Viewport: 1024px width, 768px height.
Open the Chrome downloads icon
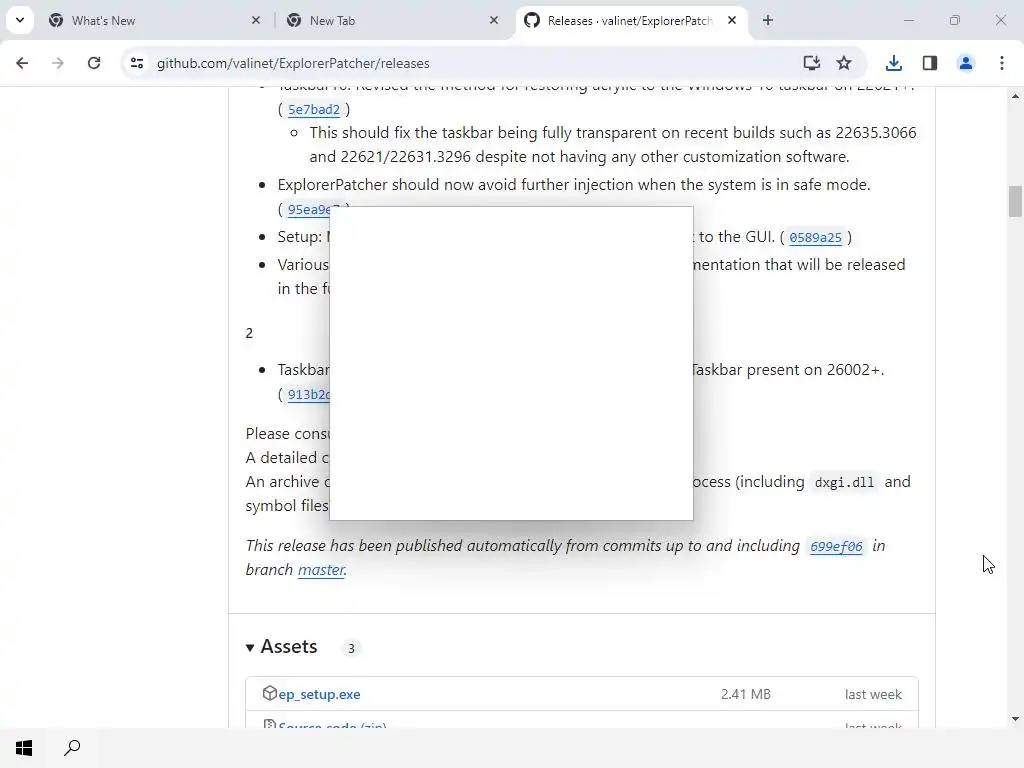[894, 63]
